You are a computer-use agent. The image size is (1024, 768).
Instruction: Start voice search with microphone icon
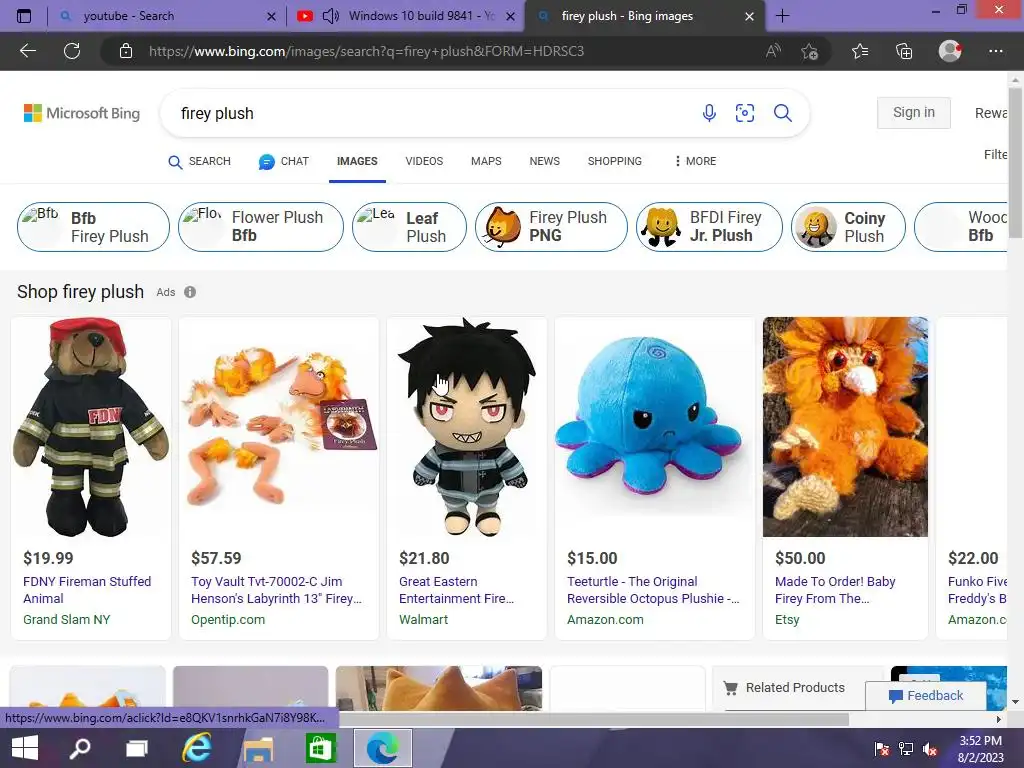coord(709,113)
